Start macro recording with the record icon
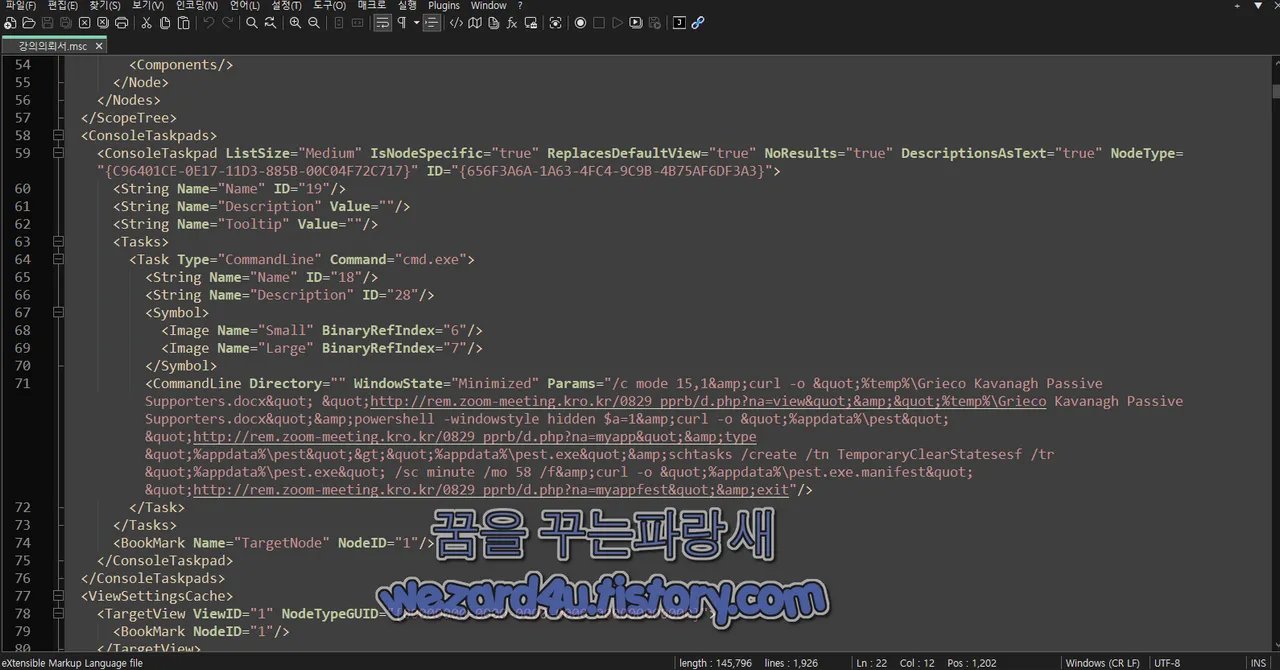1280x670 pixels. click(x=580, y=22)
